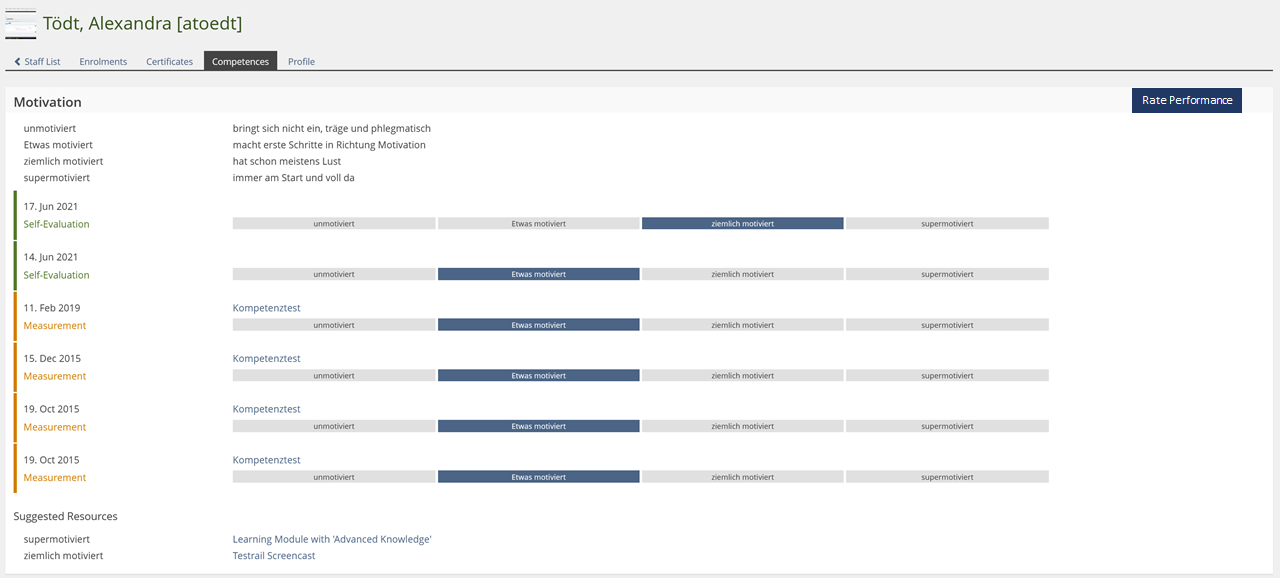Select the Competences tab

[240, 62]
